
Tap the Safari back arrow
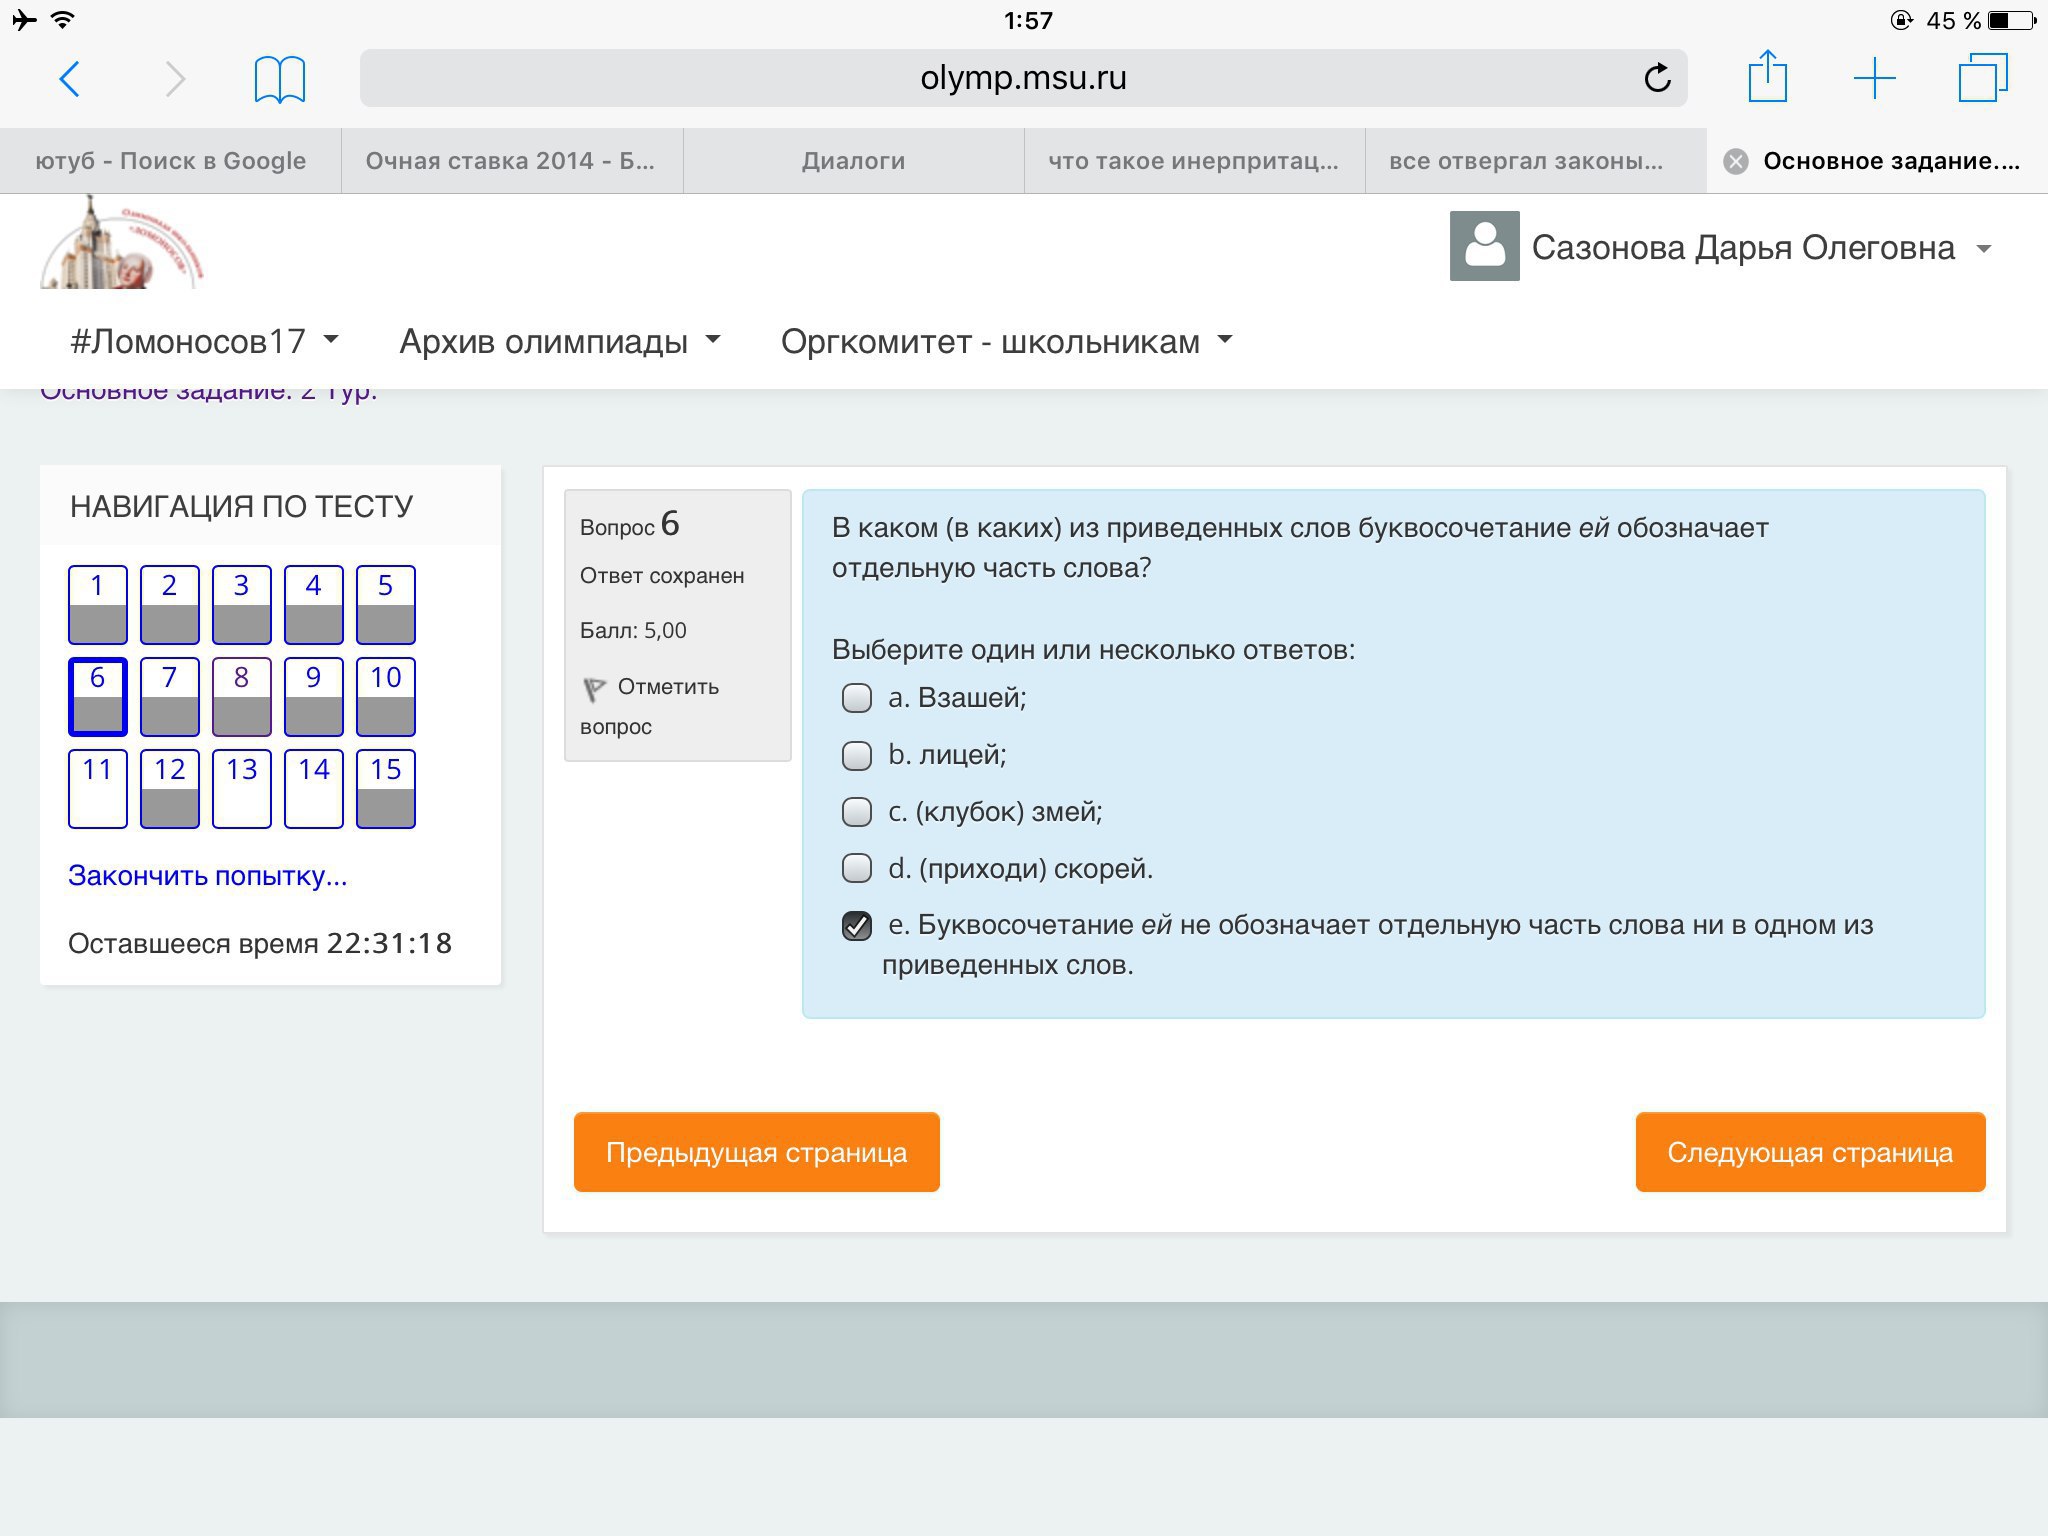coord(69,79)
